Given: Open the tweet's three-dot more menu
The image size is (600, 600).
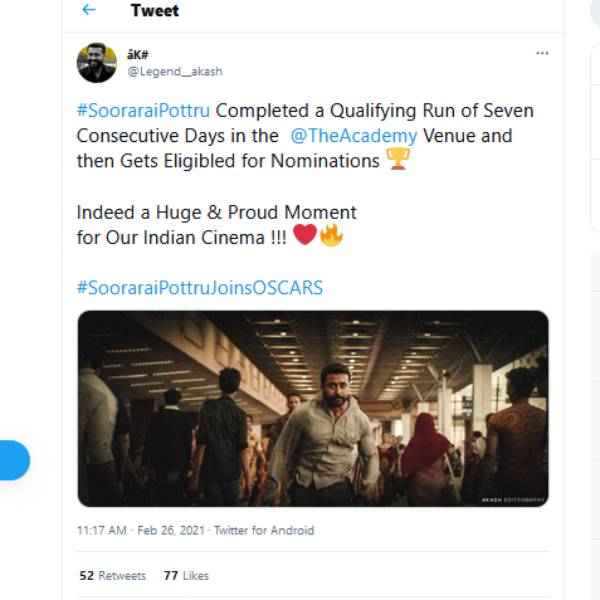Looking at the screenshot, I should click(x=542, y=53).
